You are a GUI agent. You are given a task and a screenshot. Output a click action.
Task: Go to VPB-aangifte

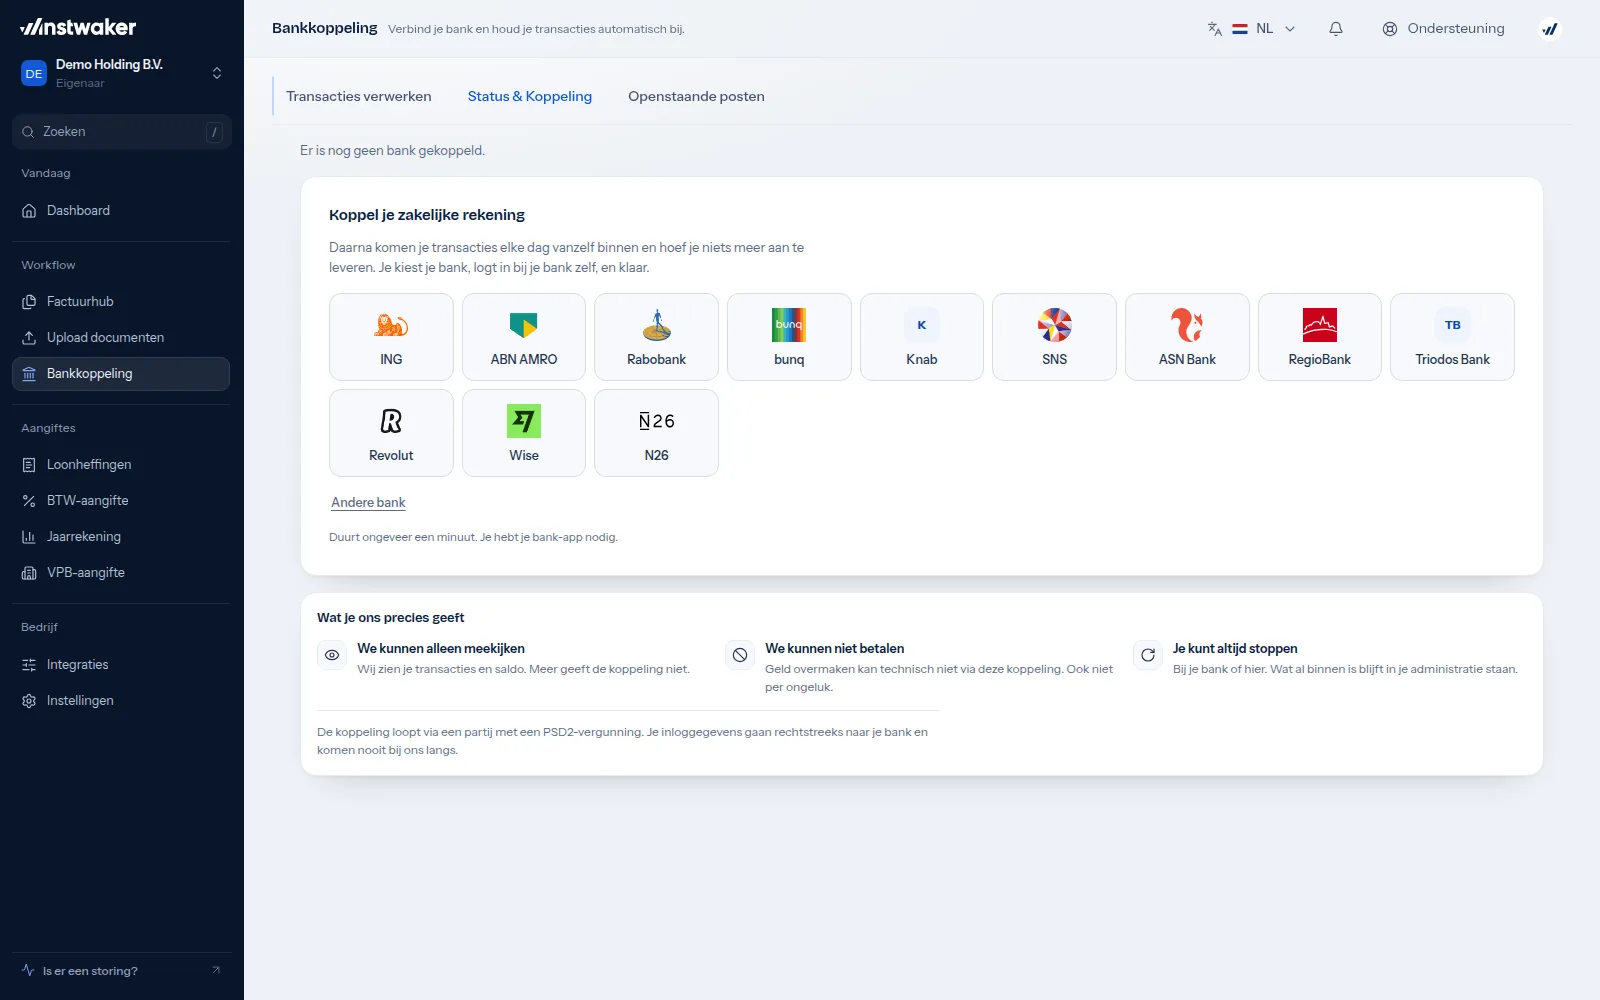(121, 572)
